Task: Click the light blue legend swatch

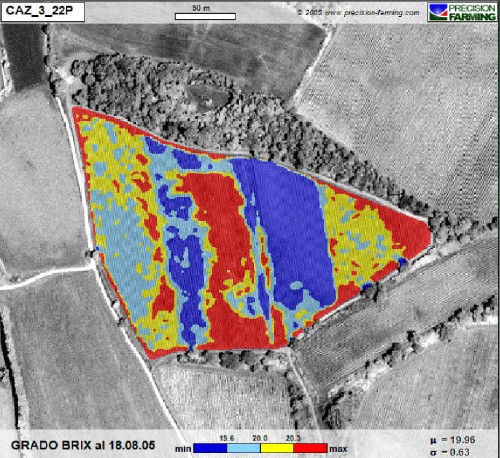Action: click(244, 448)
